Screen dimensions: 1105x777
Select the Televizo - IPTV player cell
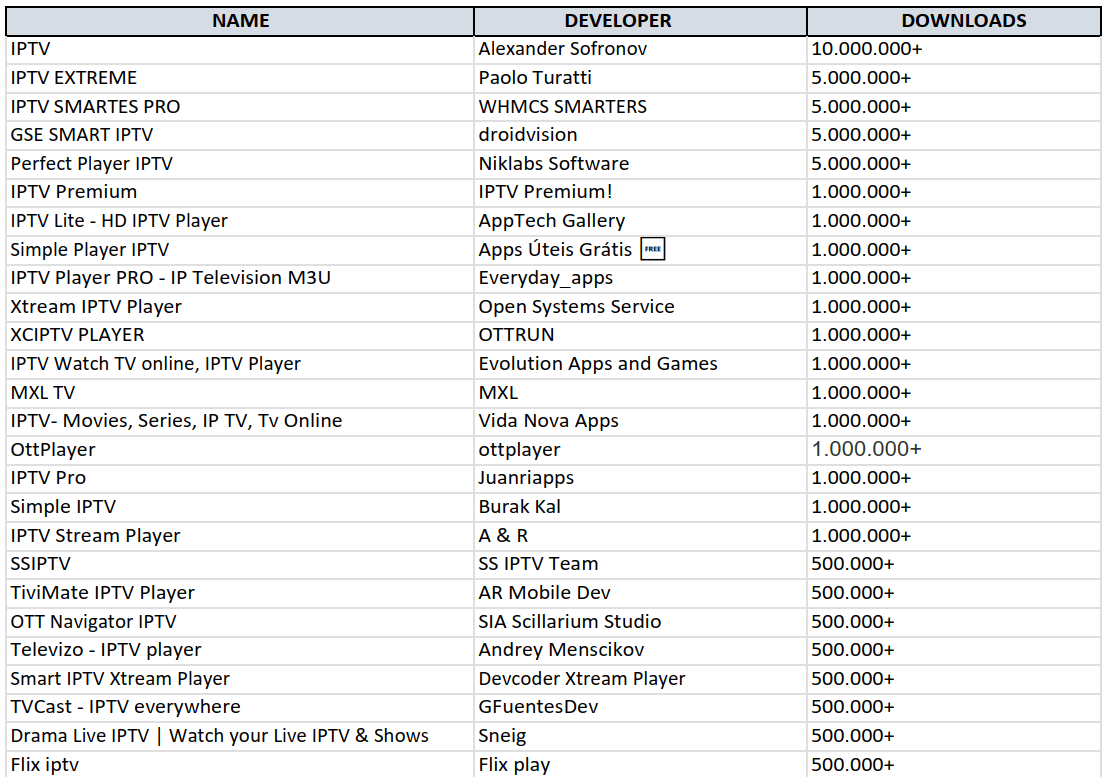[x=106, y=650]
